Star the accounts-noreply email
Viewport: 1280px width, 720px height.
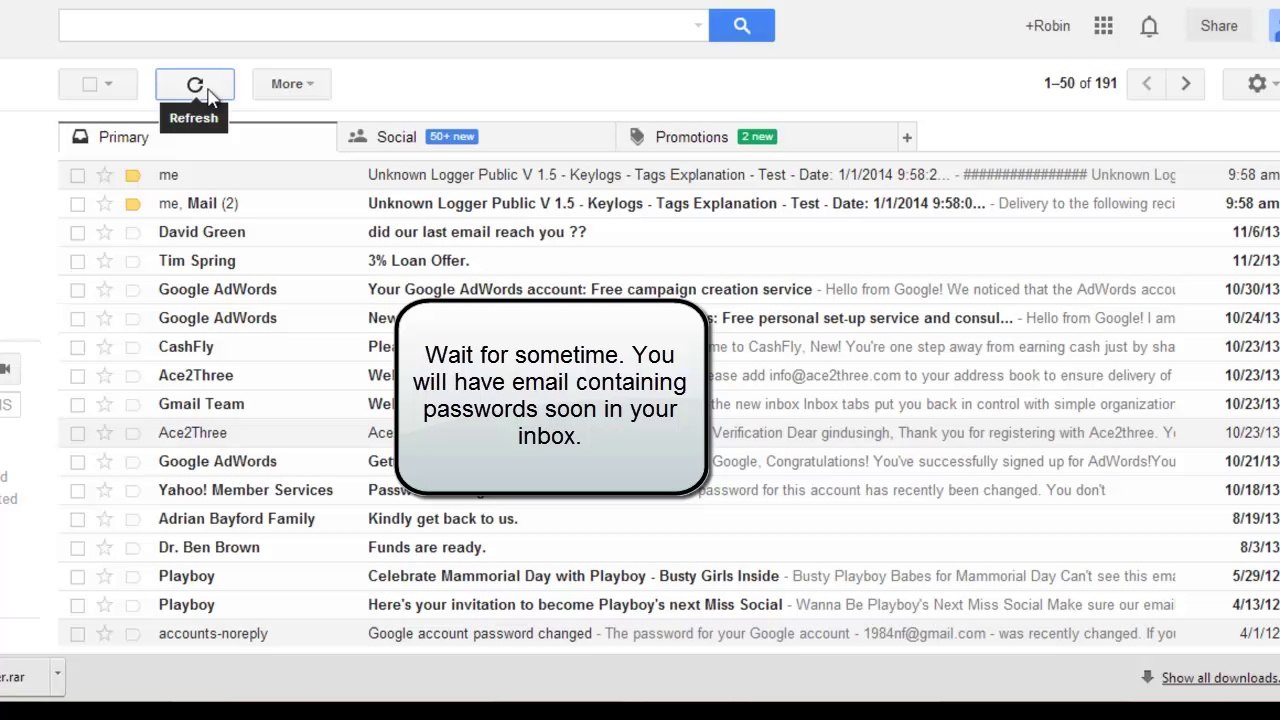pyautogui.click(x=105, y=634)
